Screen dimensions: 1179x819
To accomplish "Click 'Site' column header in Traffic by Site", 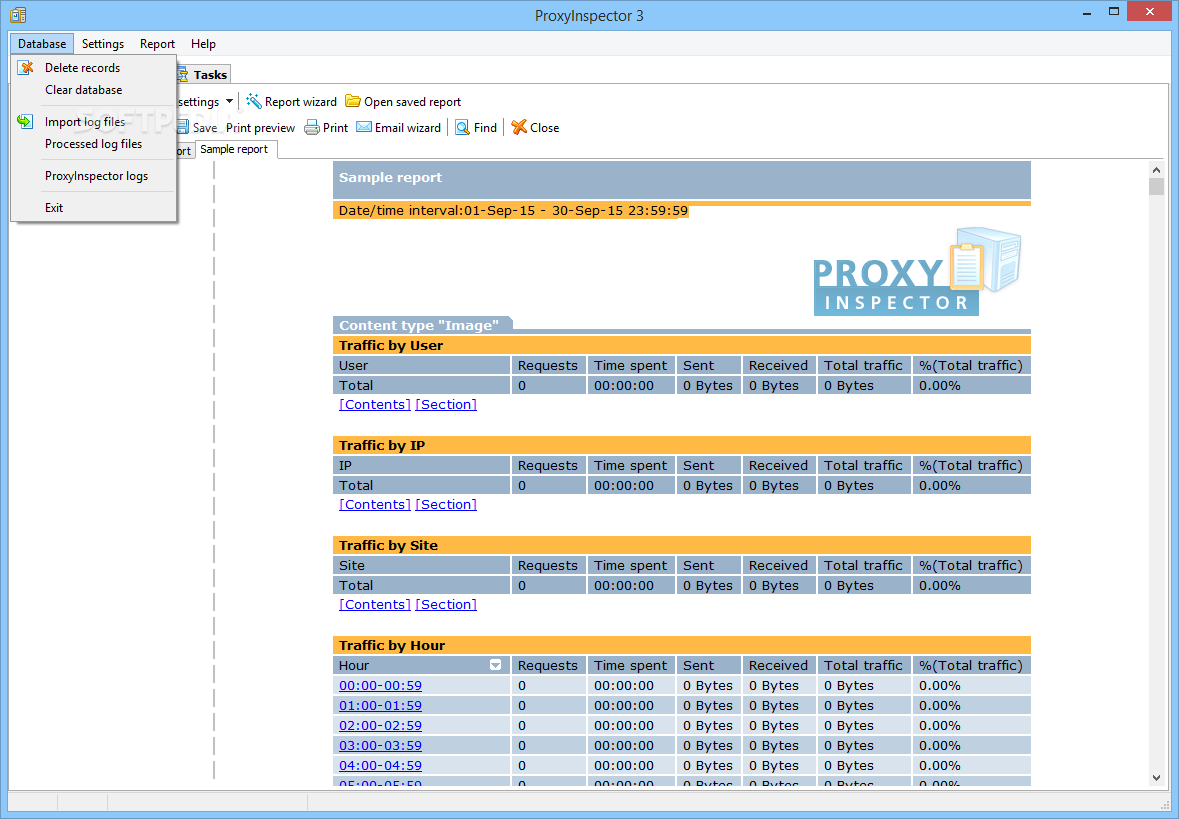I will (x=422, y=566).
